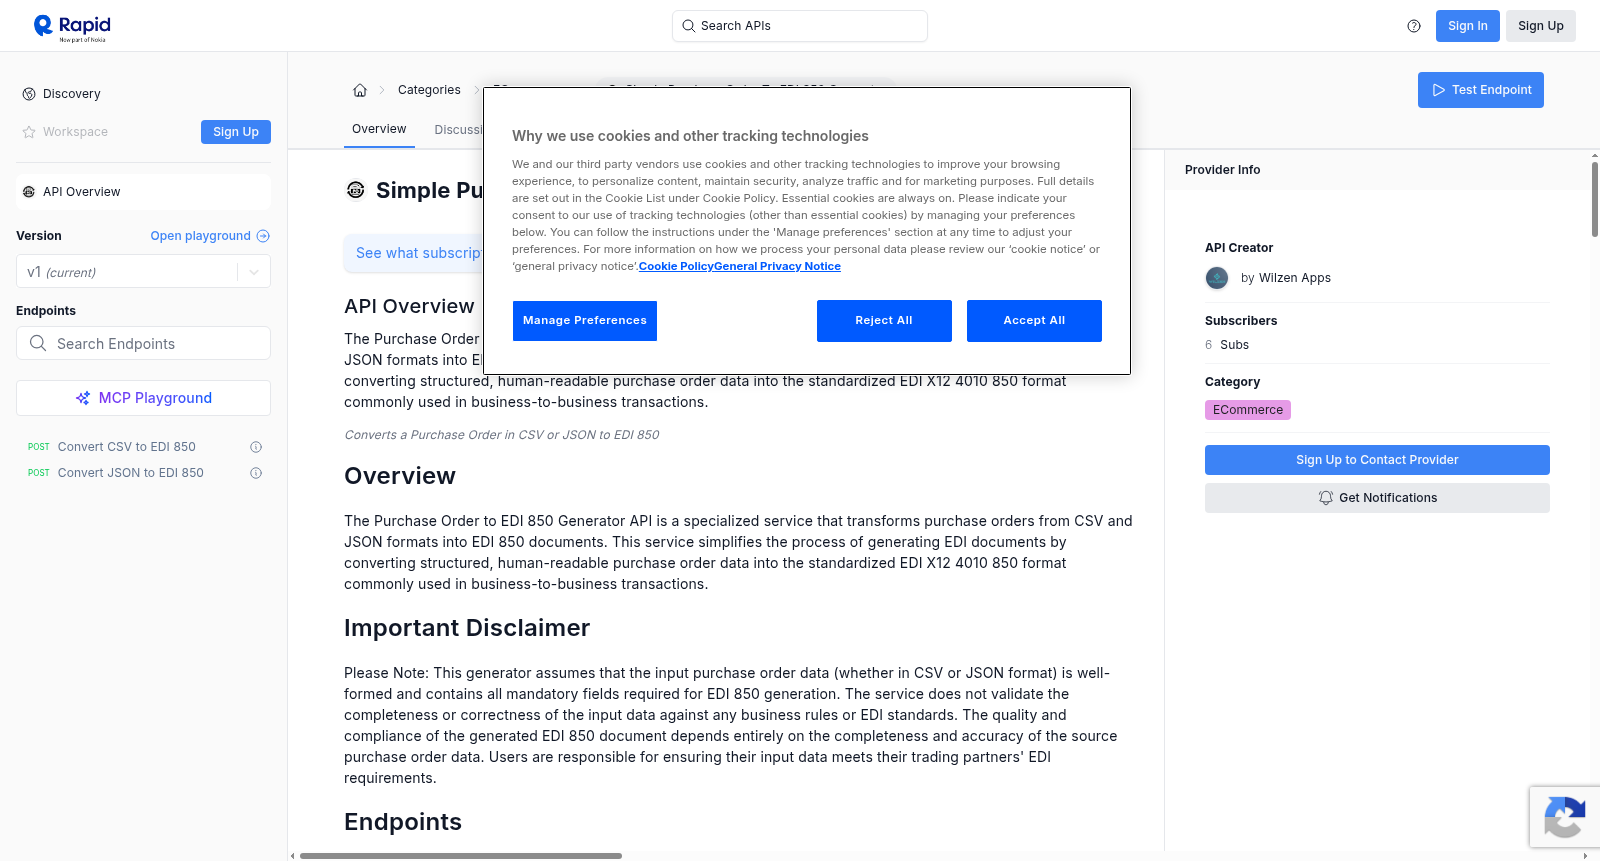Reject all cookies
Screen dimensions: 1600x861
tap(884, 321)
